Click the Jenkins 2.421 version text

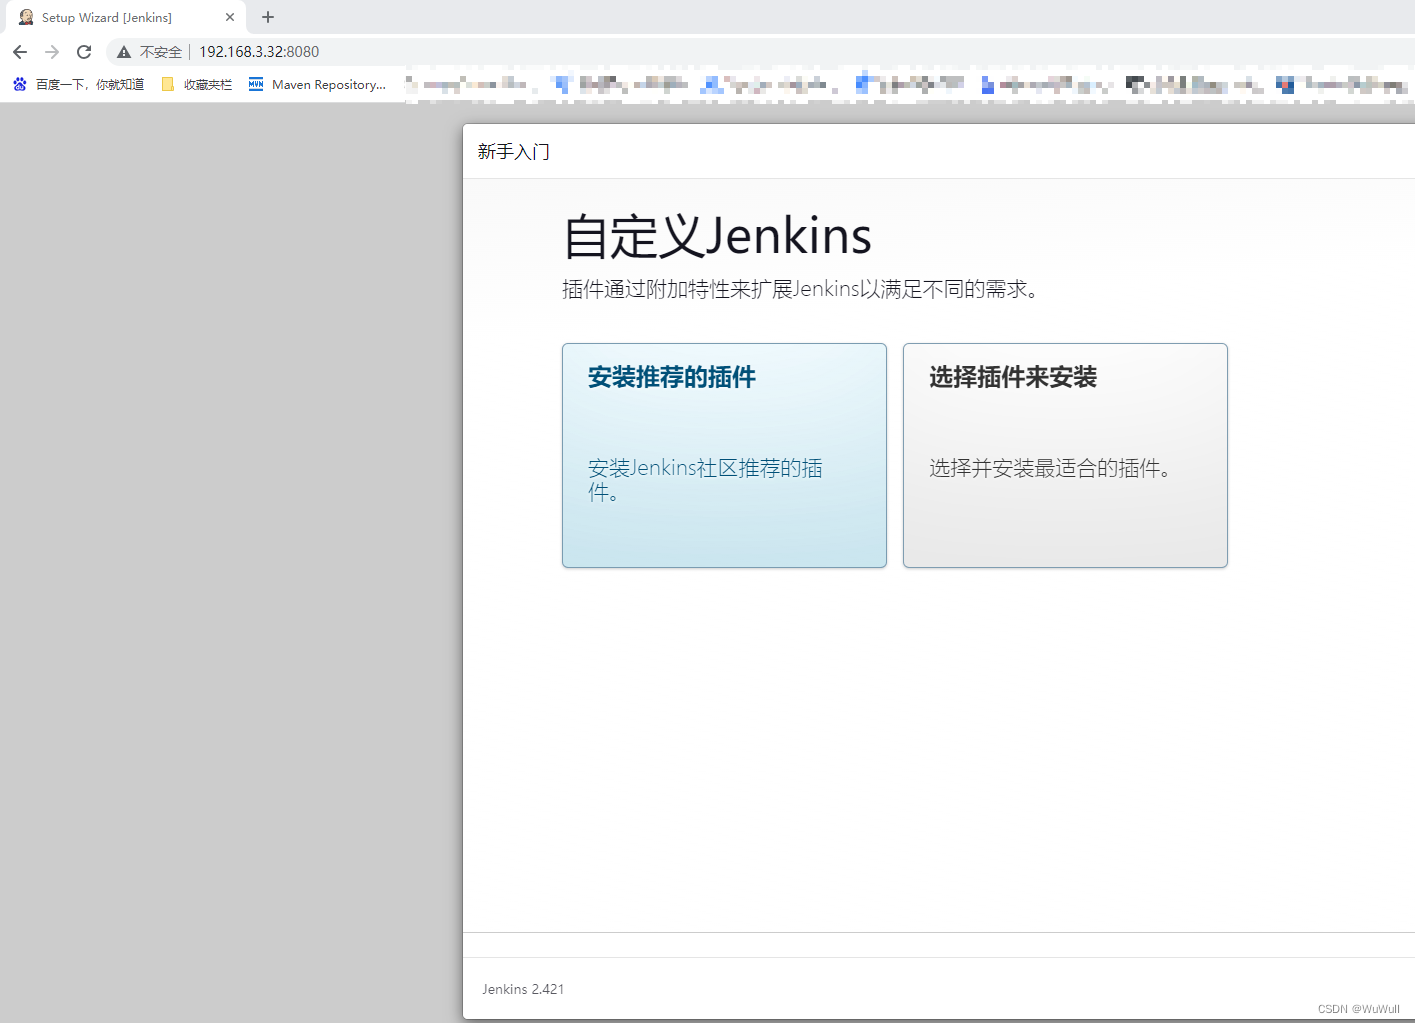pyautogui.click(x=523, y=989)
